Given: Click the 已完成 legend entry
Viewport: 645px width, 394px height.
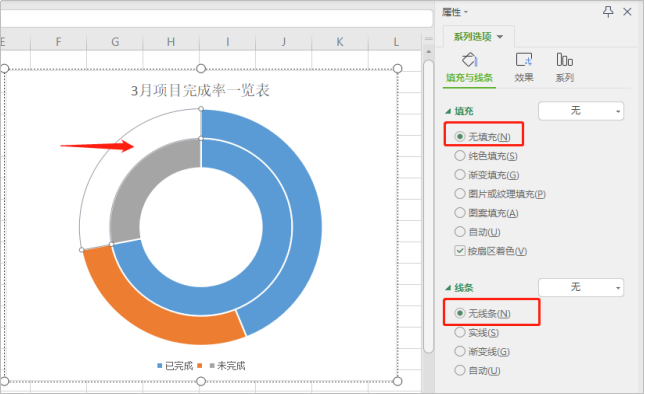Looking at the screenshot, I should pos(175,366).
